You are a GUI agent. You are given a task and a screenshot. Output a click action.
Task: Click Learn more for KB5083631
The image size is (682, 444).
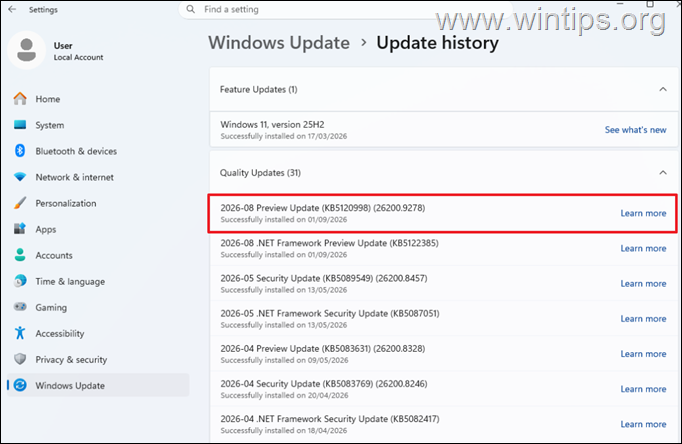point(643,354)
